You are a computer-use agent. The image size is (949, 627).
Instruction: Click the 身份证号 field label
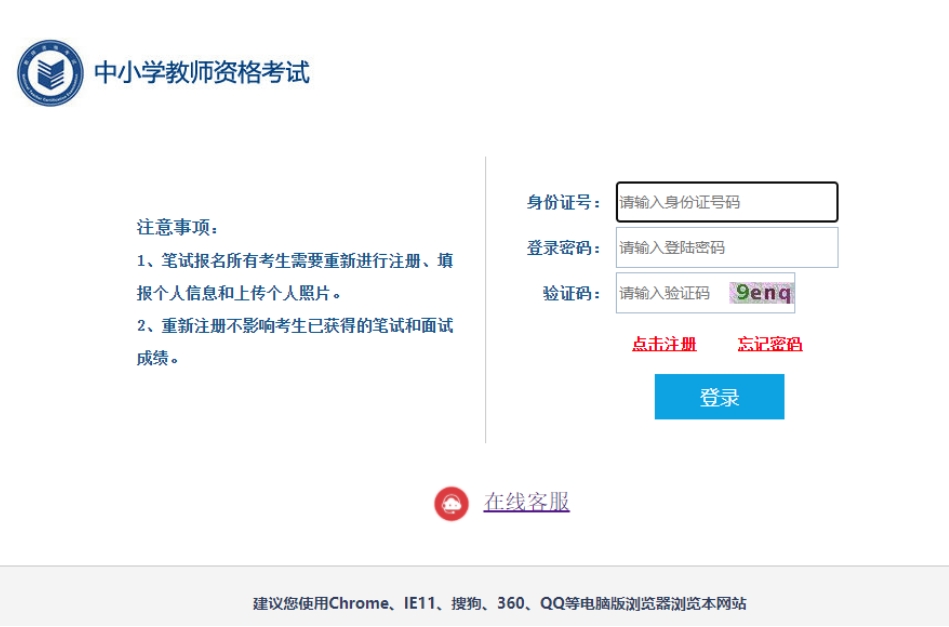564,203
